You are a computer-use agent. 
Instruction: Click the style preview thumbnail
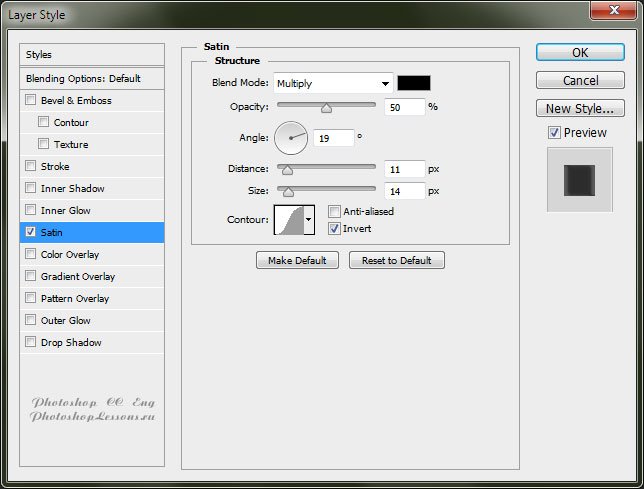(579, 180)
